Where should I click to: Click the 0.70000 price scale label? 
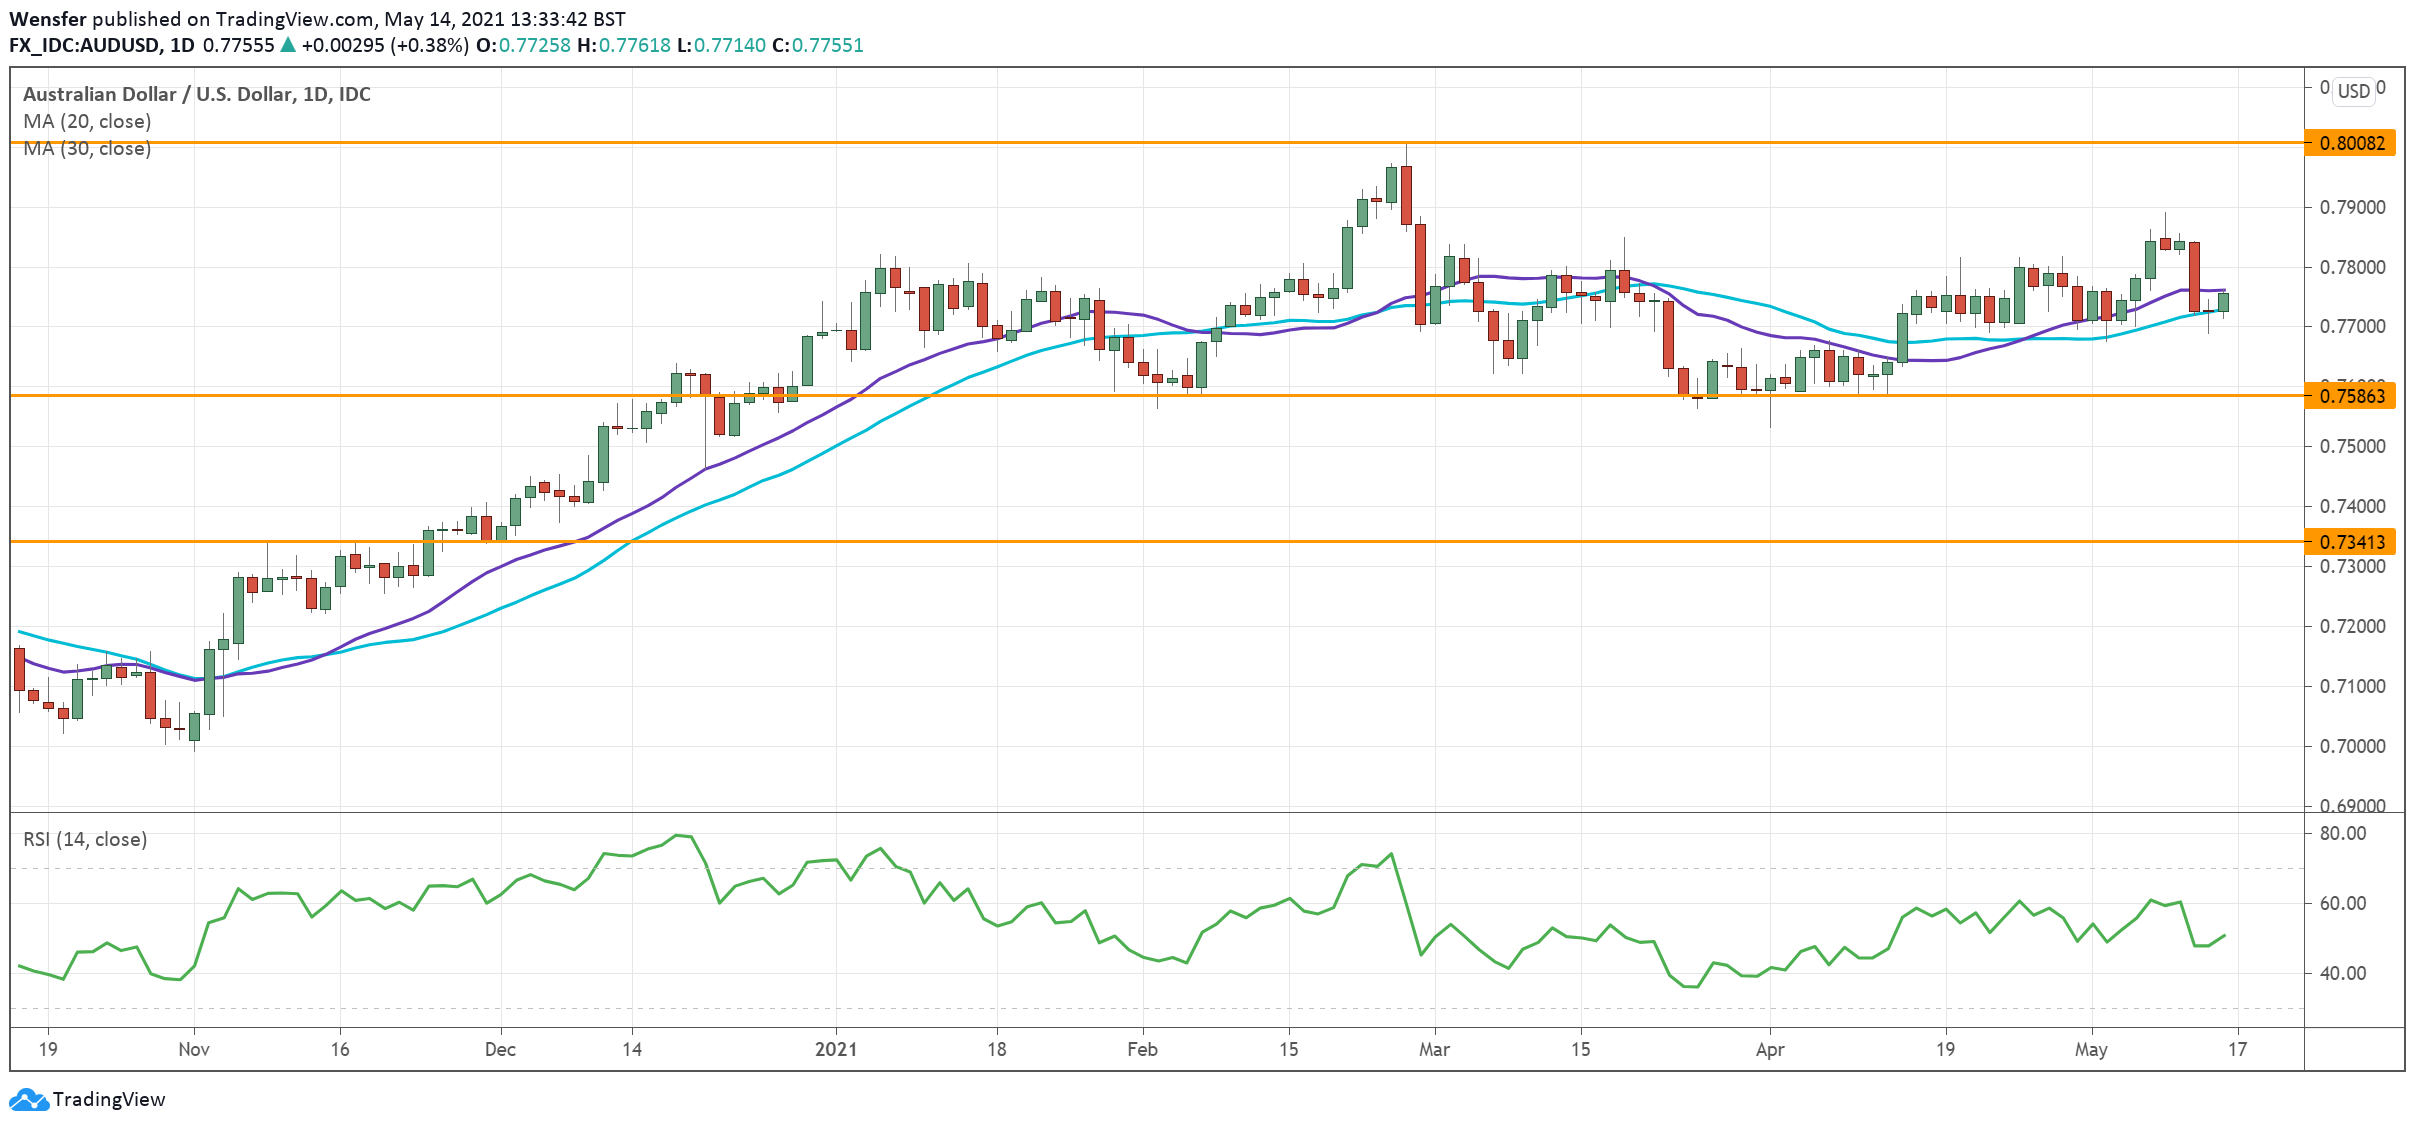[x=2352, y=746]
